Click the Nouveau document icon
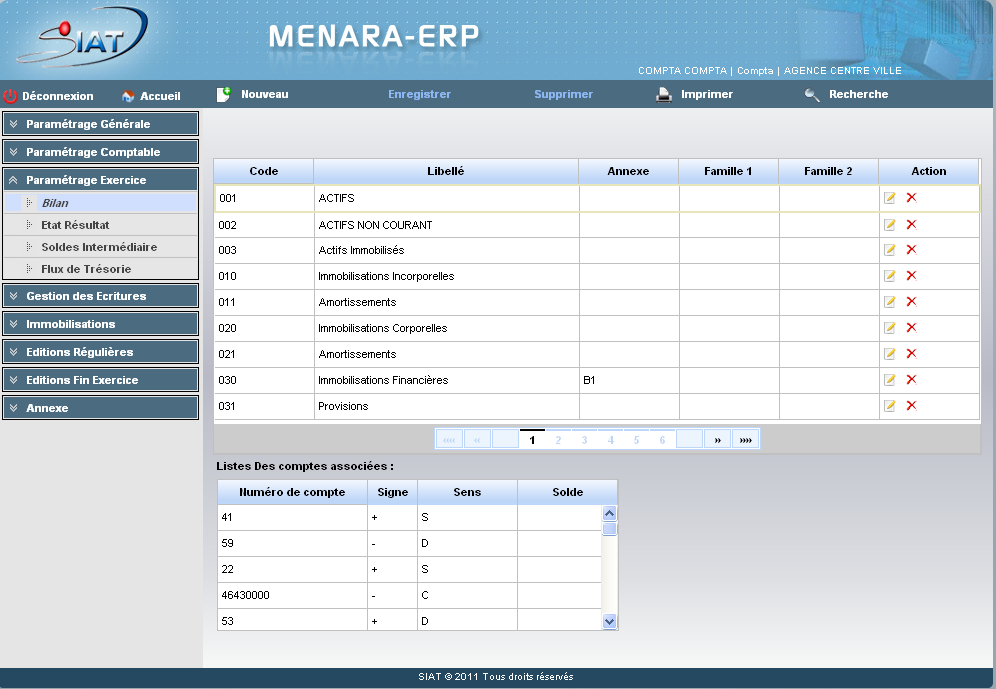996x689 pixels. [x=224, y=95]
